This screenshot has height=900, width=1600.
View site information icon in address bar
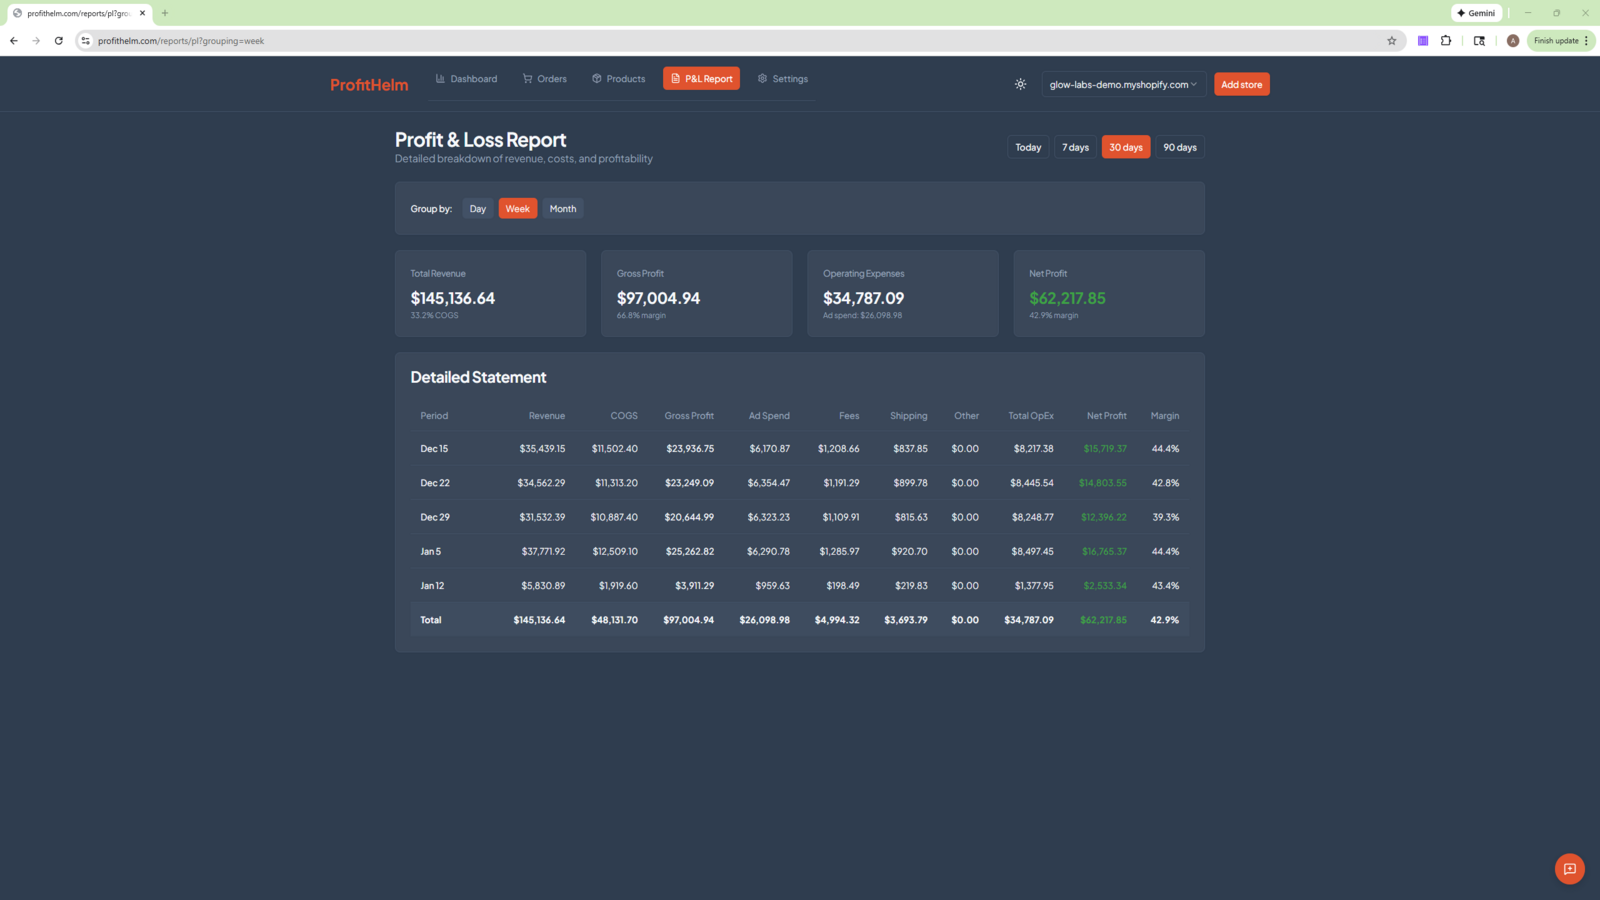[x=86, y=41]
